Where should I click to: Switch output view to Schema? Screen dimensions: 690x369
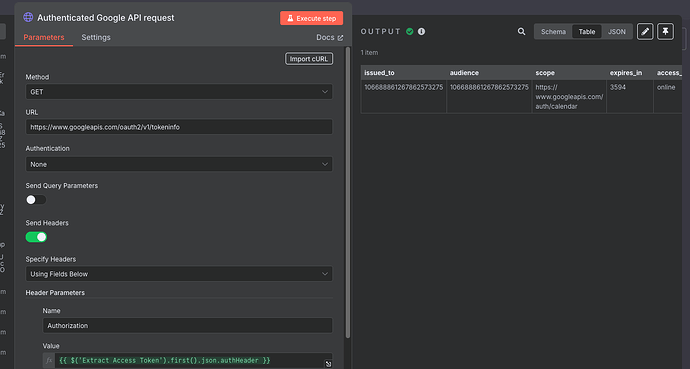[553, 32]
